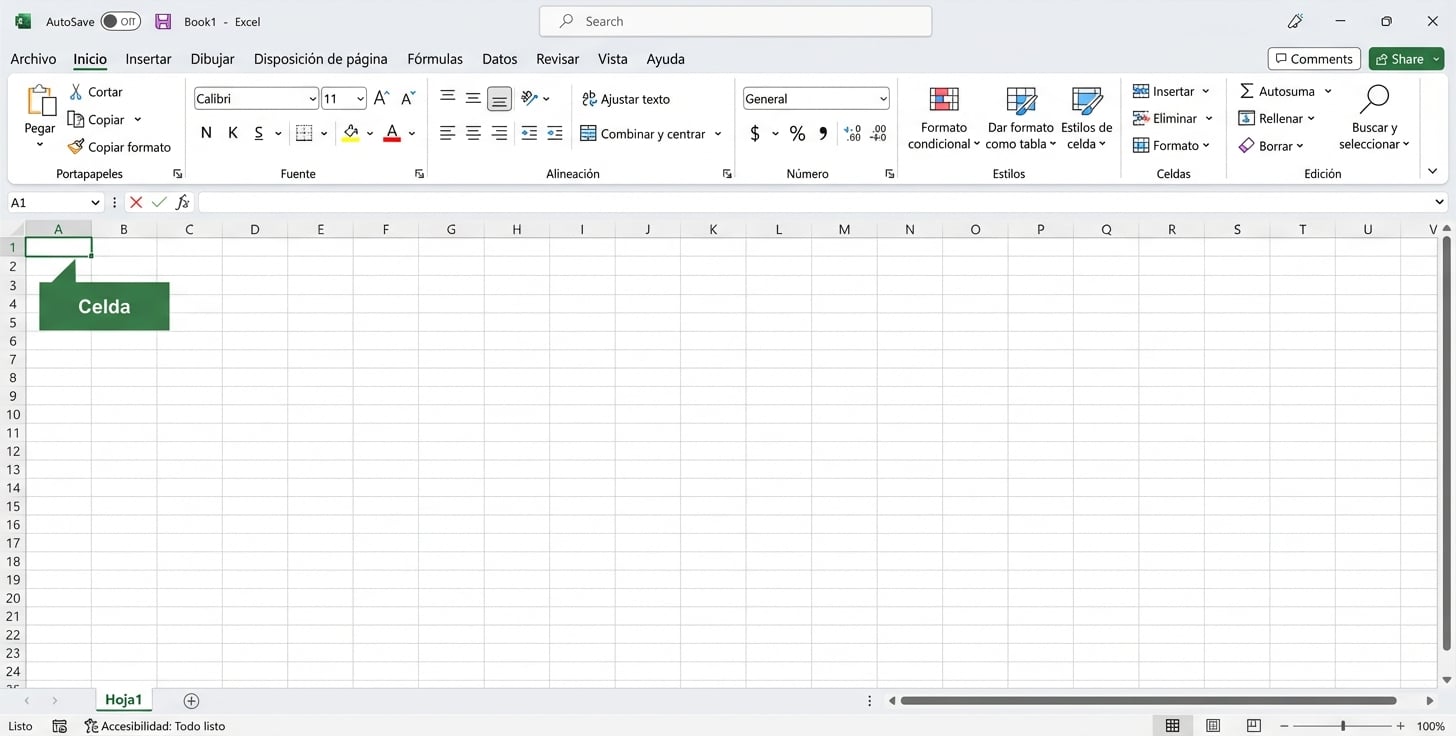
Task: Open the Disposición de página tab
Action: point(320,59)
